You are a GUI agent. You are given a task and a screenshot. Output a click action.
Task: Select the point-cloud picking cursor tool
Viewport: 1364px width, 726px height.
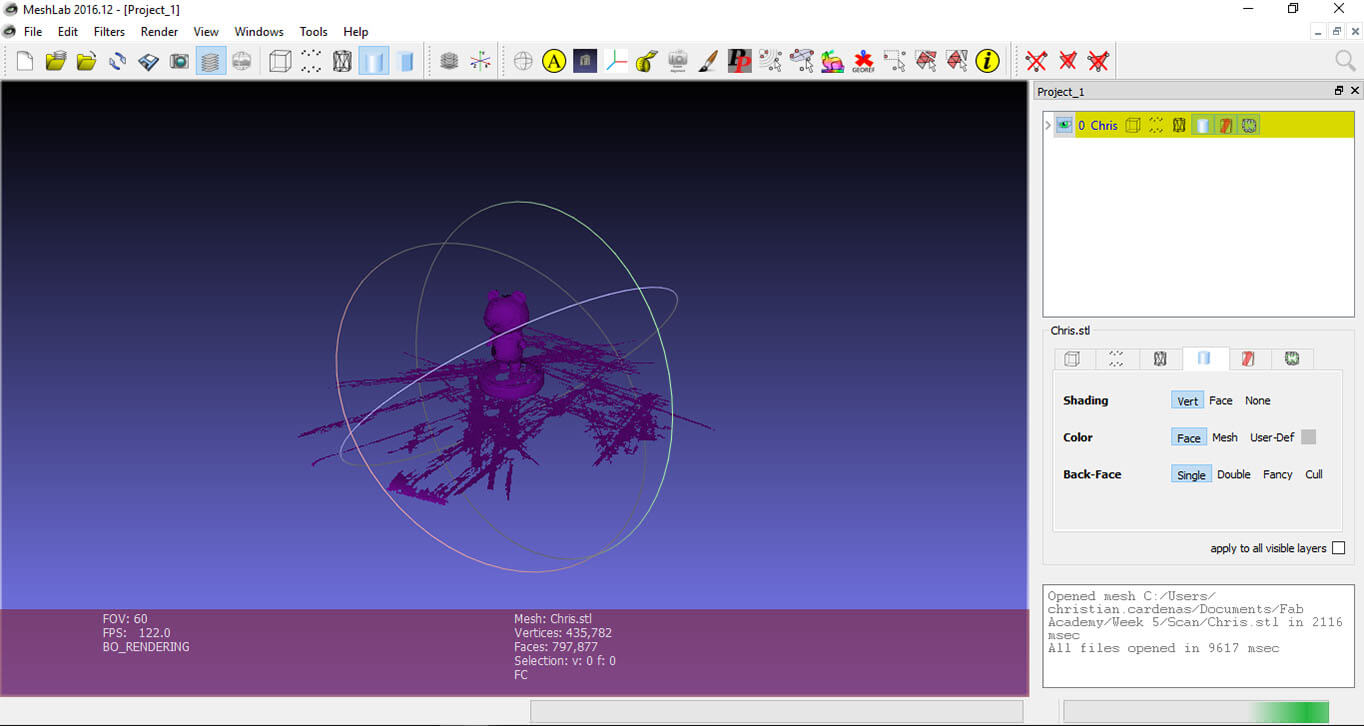click(770, 61)
